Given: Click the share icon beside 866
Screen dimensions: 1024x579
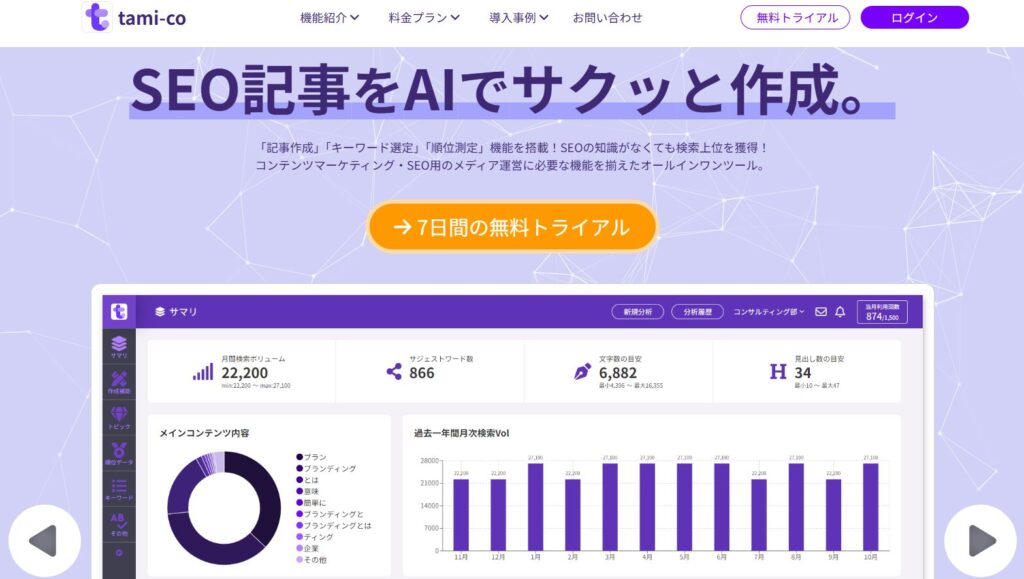Looking at the screenshot, I should (x=394, y=372).
